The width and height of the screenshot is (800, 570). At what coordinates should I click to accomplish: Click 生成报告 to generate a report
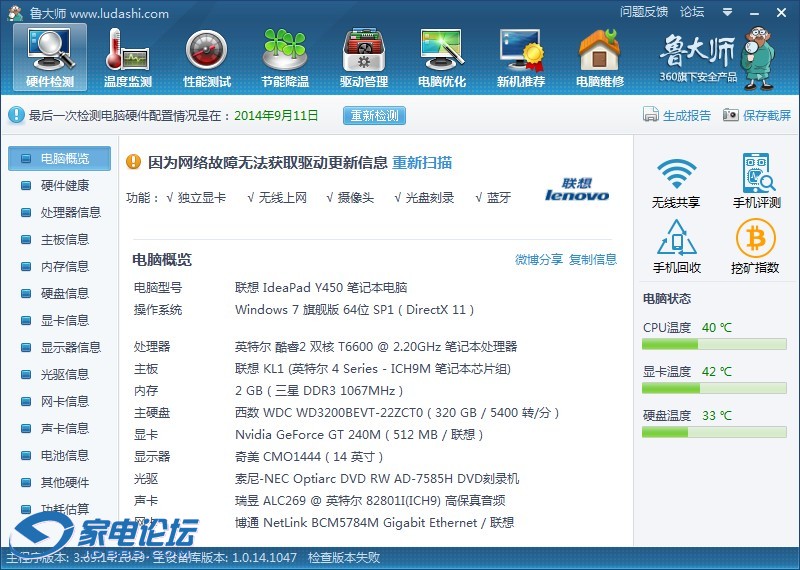(x=677, y=115)
